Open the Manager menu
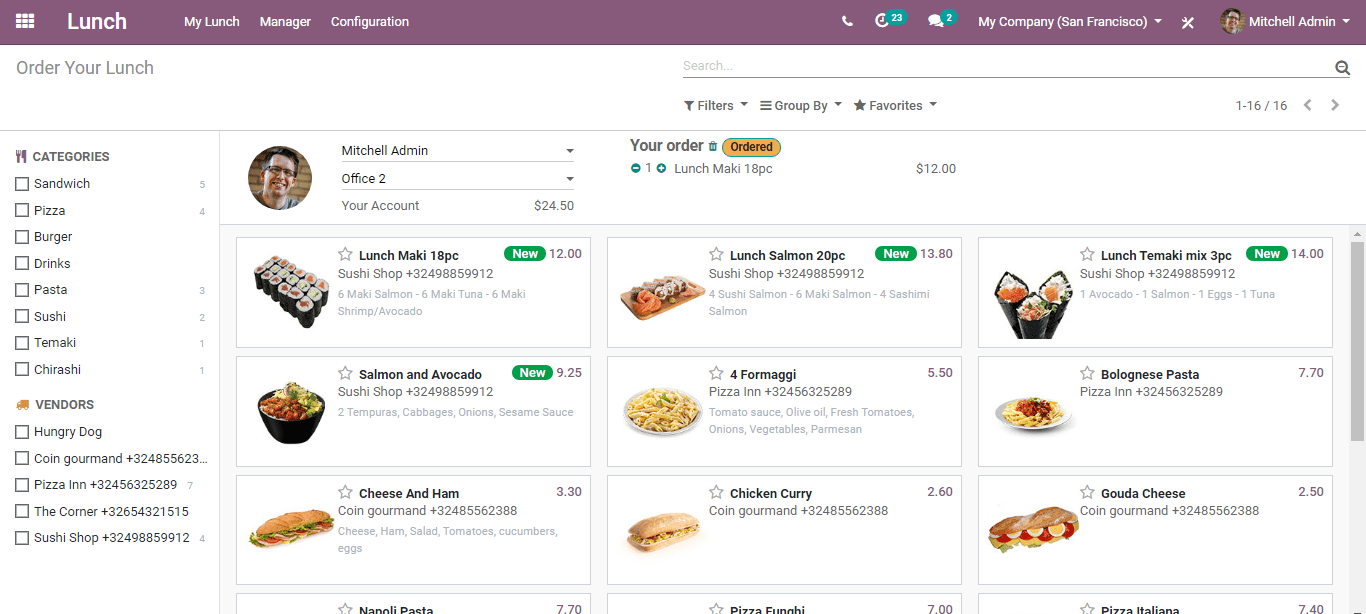The width and height of the screenshot is (1366, 614). [x=285, y=21]
